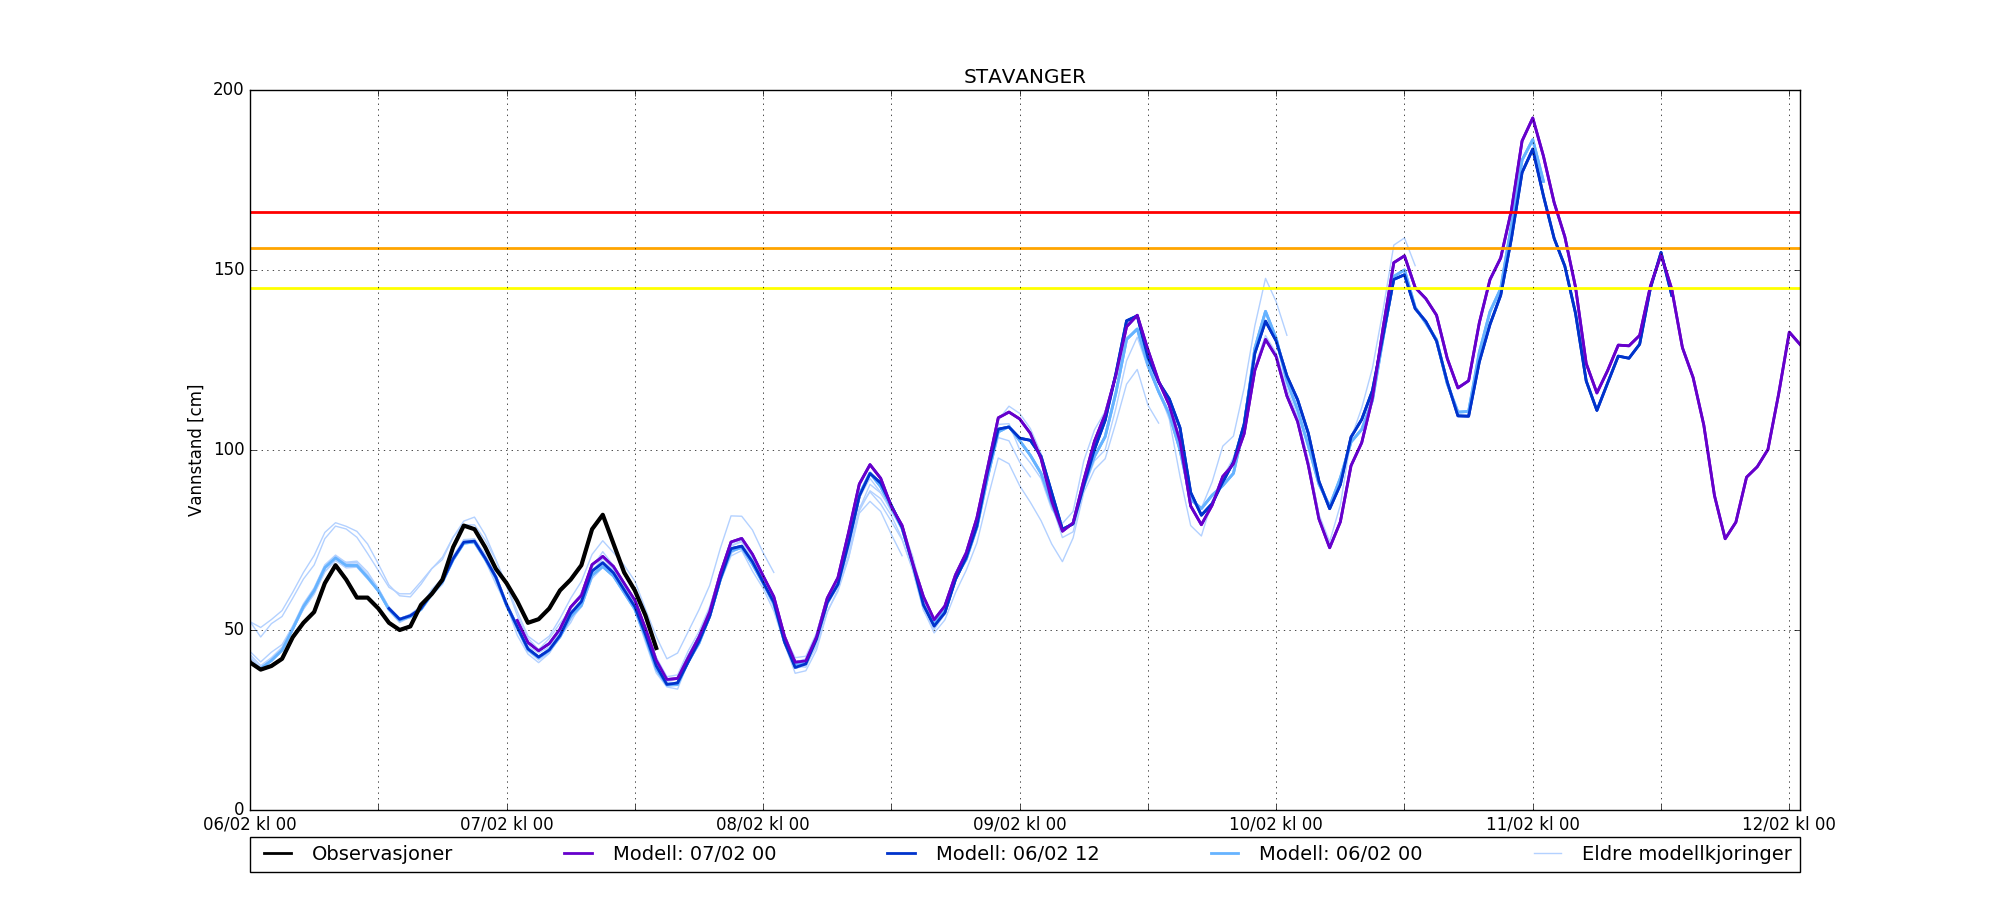Click the black Observasjoner legend line sample
The width and height of the screenshot is (2000, 900).
278,854
